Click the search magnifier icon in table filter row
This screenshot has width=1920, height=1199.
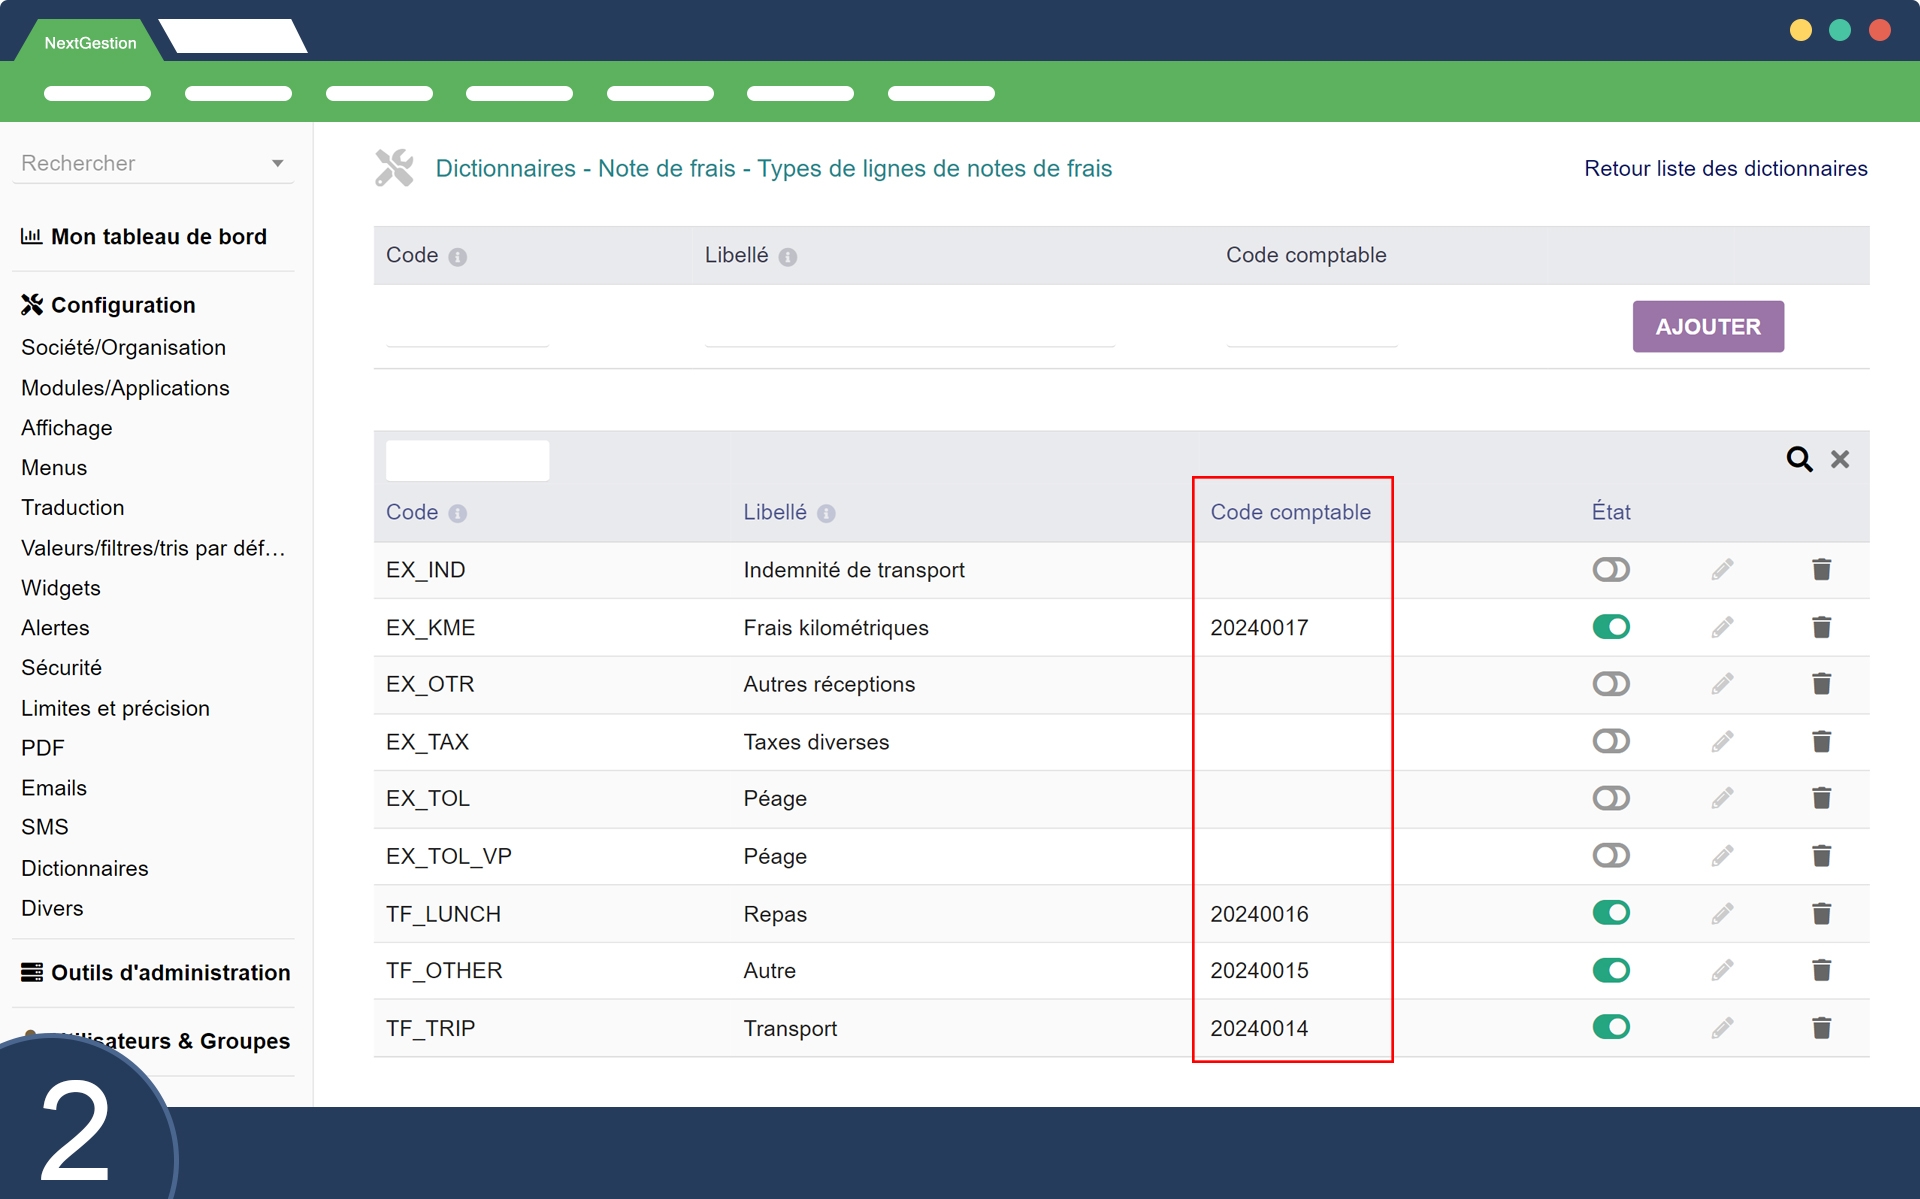coord(1799,459)
